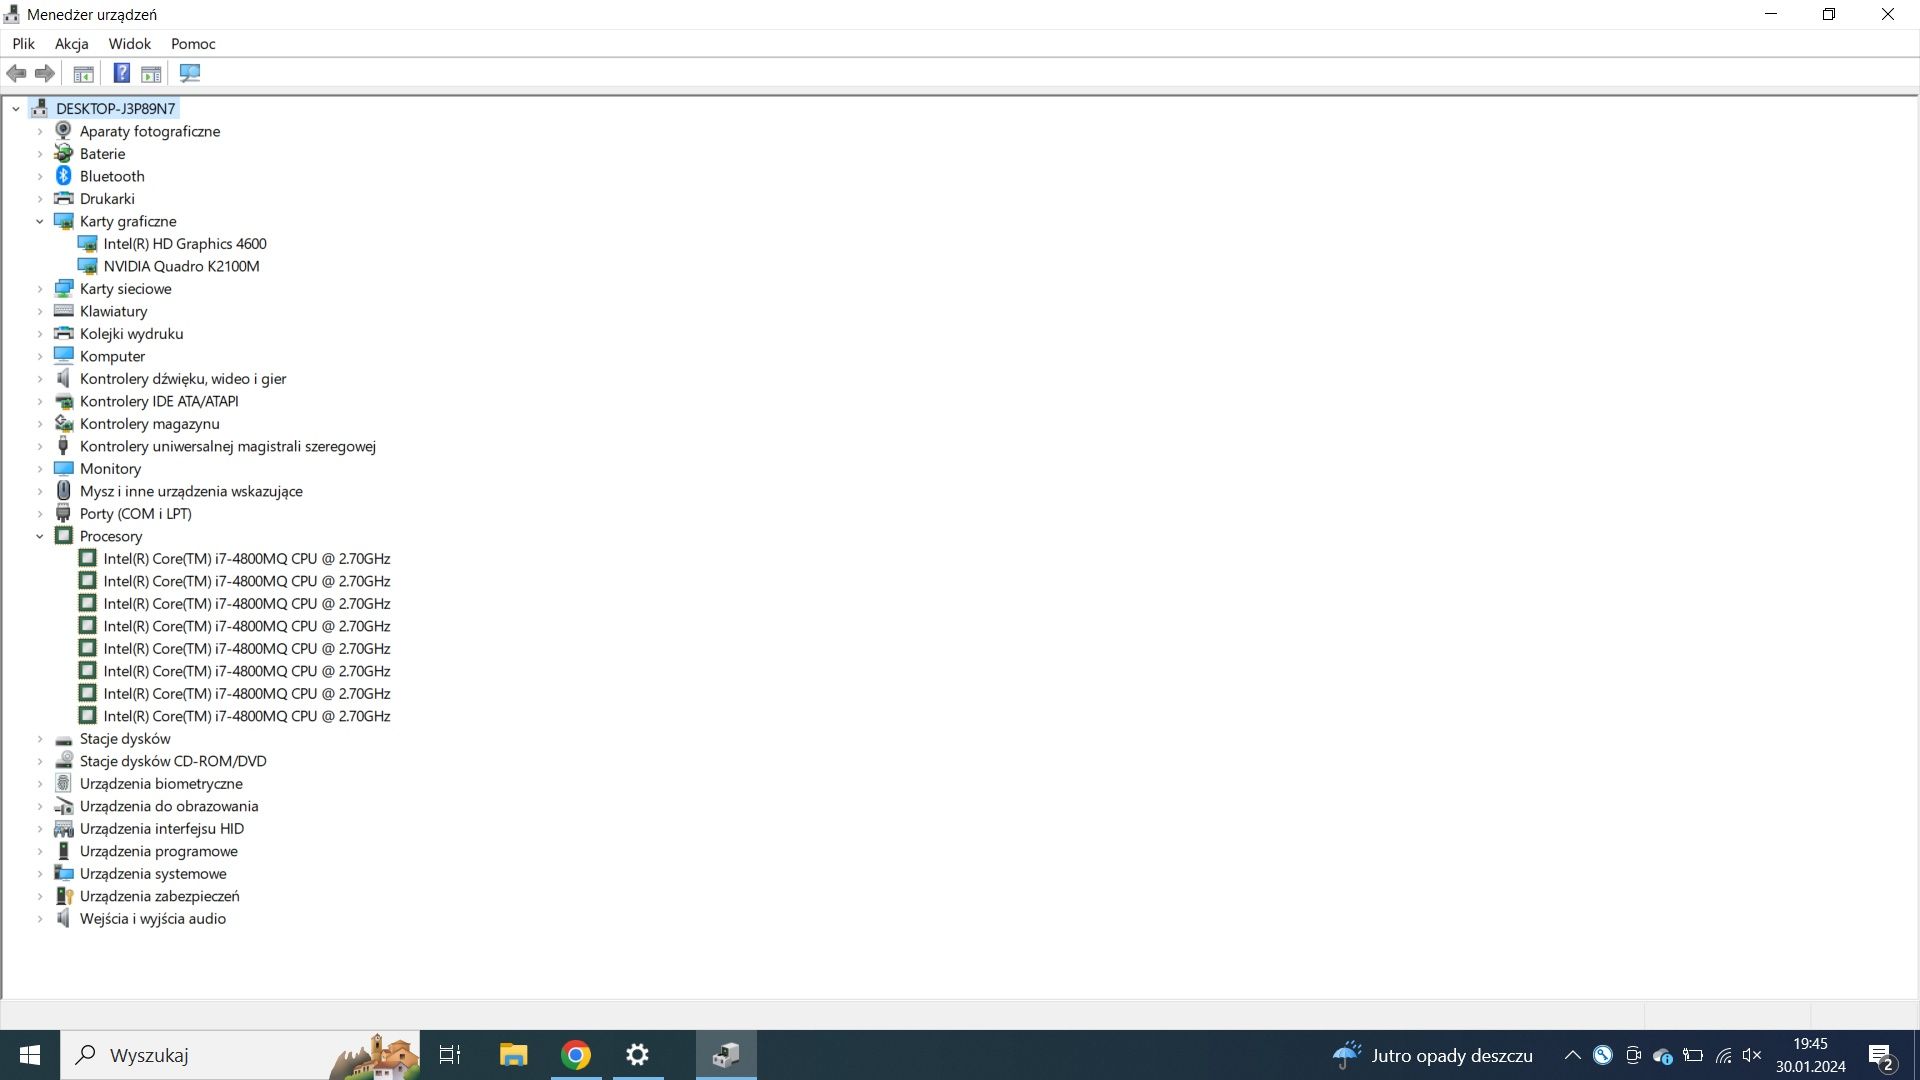Open the Plik menu
This screenshot has height=1080, width=1920.
22,44
